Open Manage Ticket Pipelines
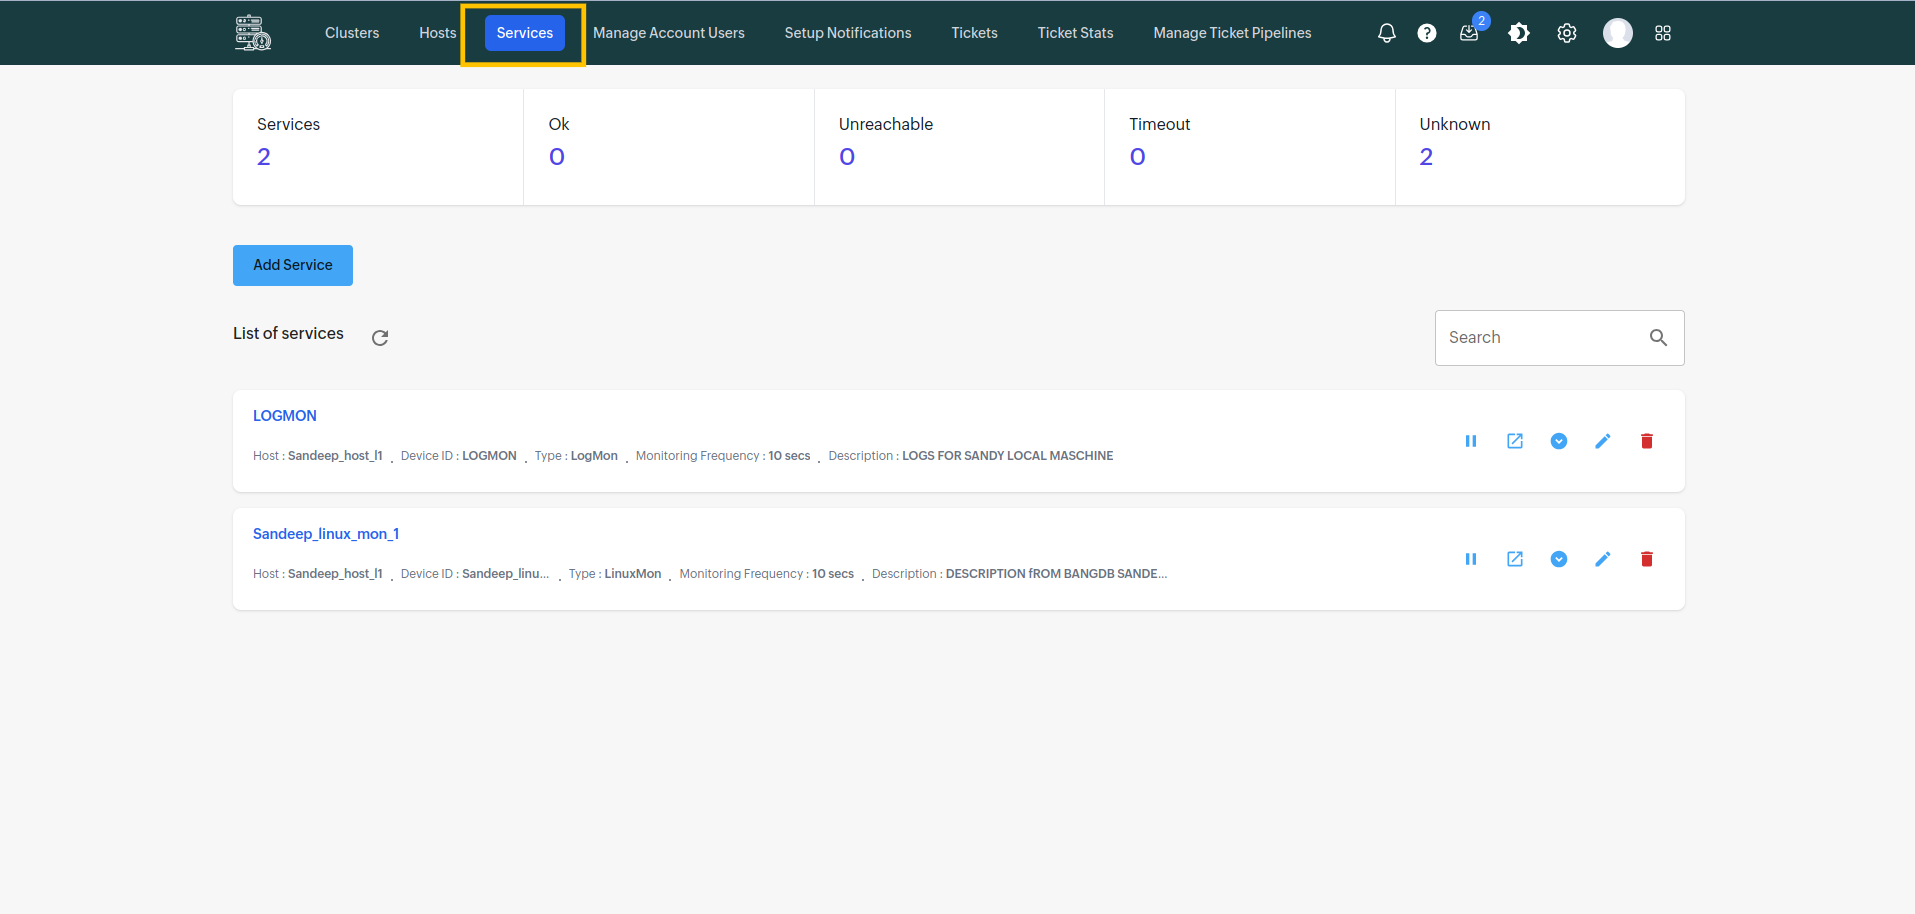The height and width of the screenshot is (914, 1915). click(1232, 33)
